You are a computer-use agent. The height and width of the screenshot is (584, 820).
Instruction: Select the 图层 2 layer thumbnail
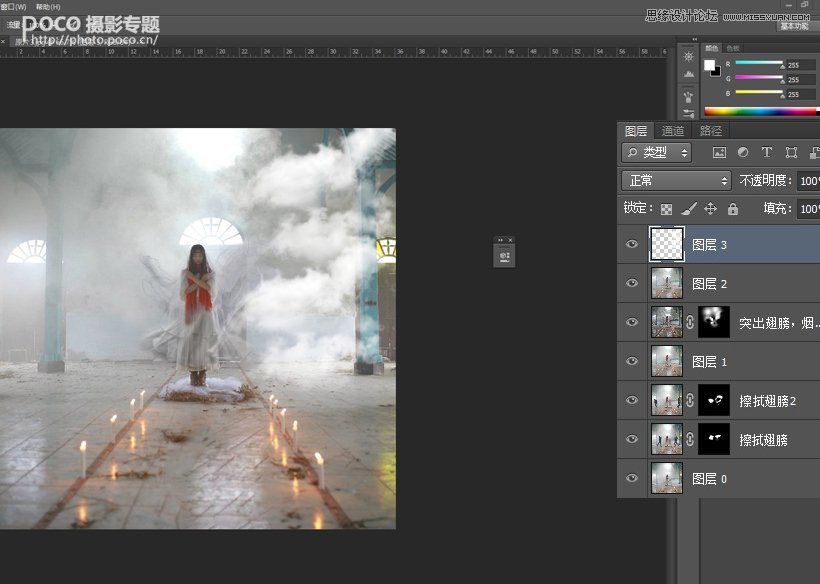tap(666, 283)
